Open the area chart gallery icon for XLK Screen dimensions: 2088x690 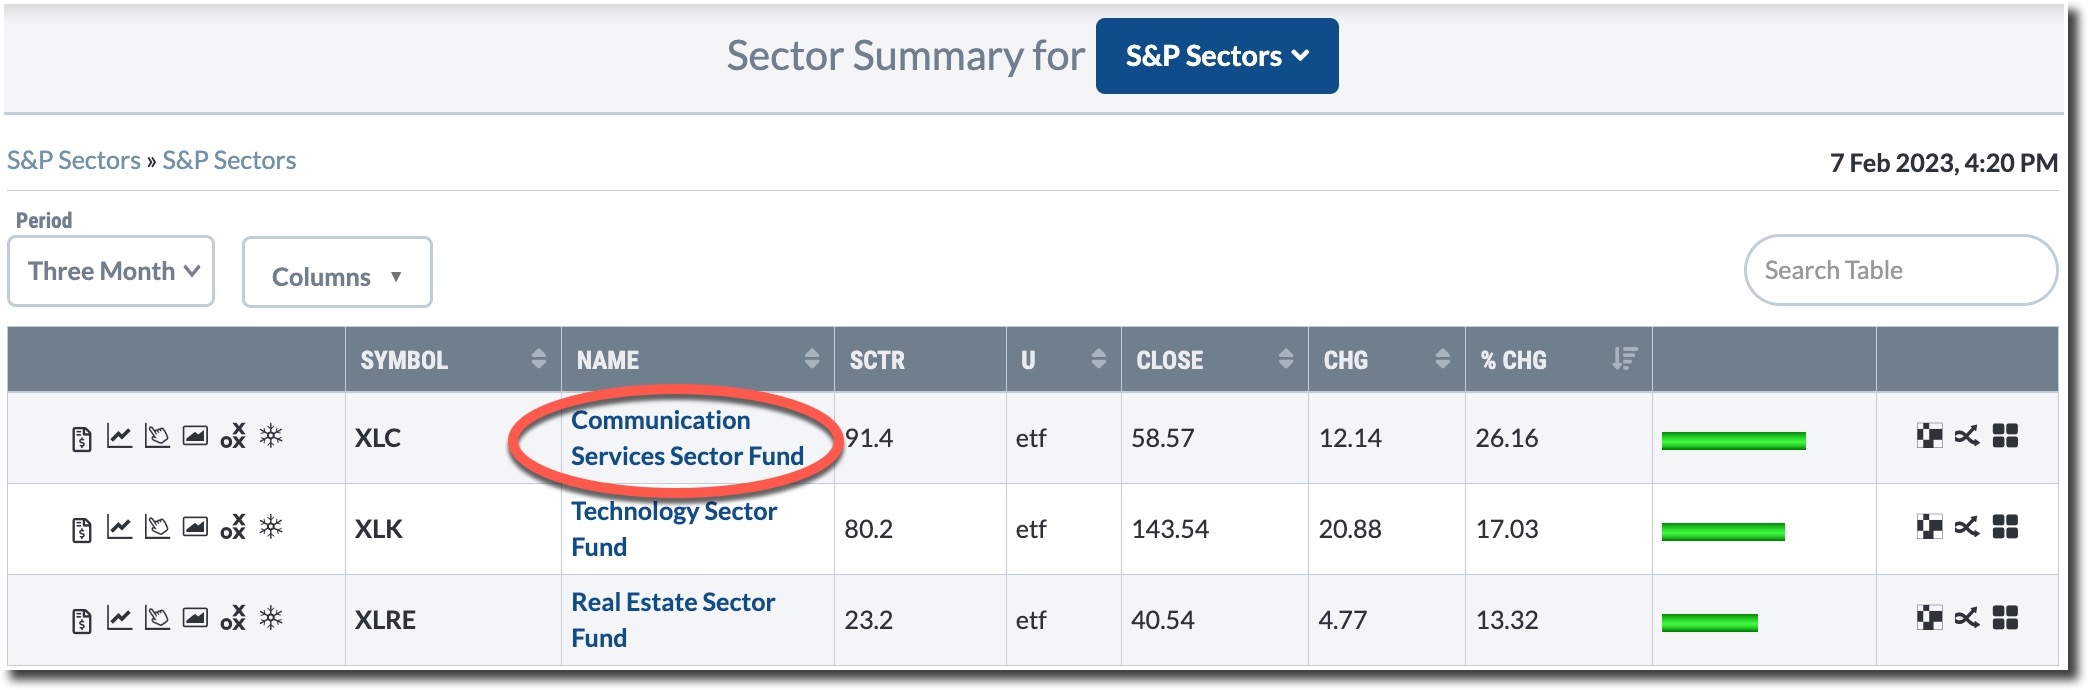pyautogui.click(x=195, y=527)
